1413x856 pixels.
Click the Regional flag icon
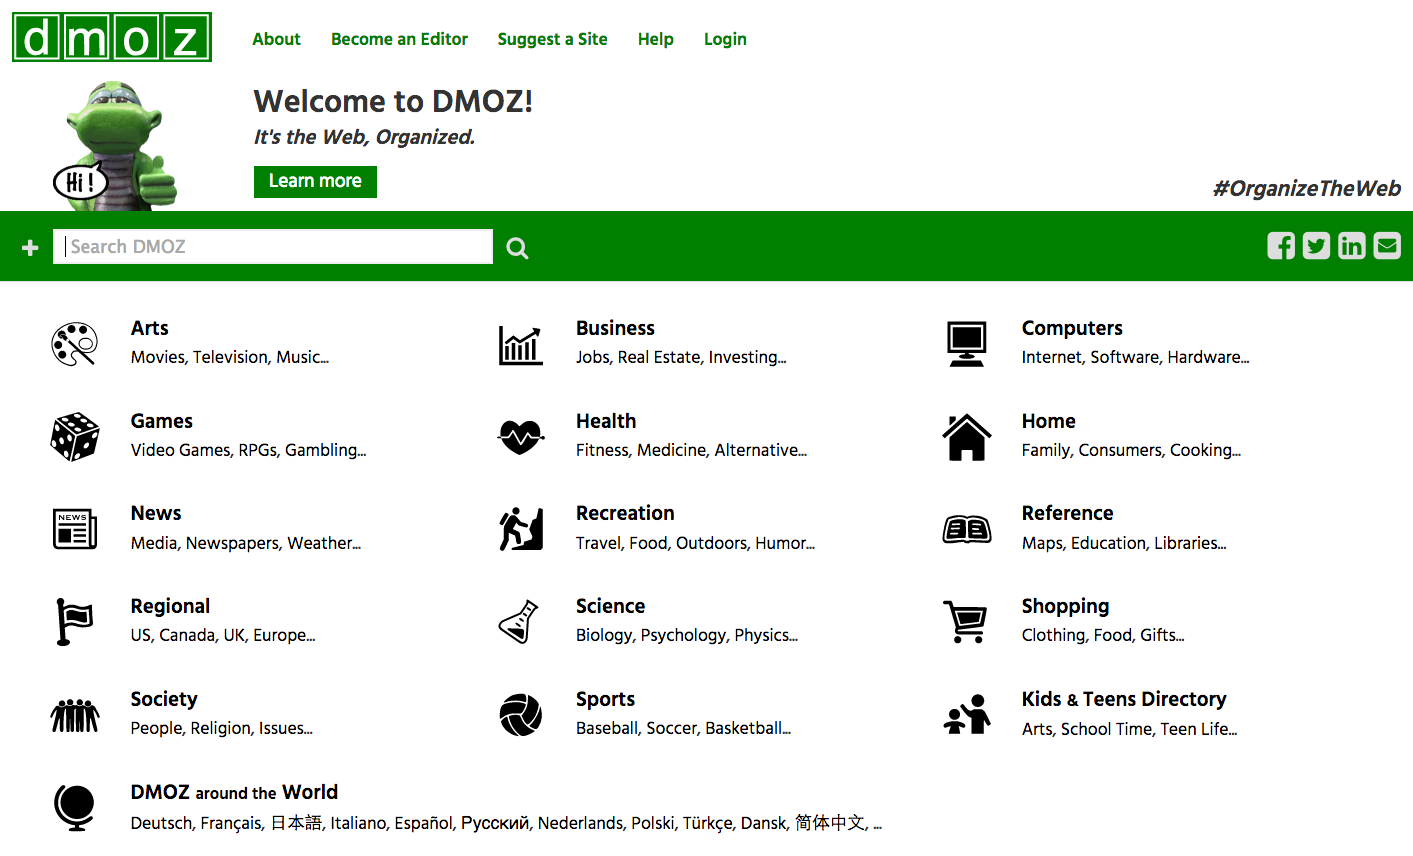(x=75, y=622)
